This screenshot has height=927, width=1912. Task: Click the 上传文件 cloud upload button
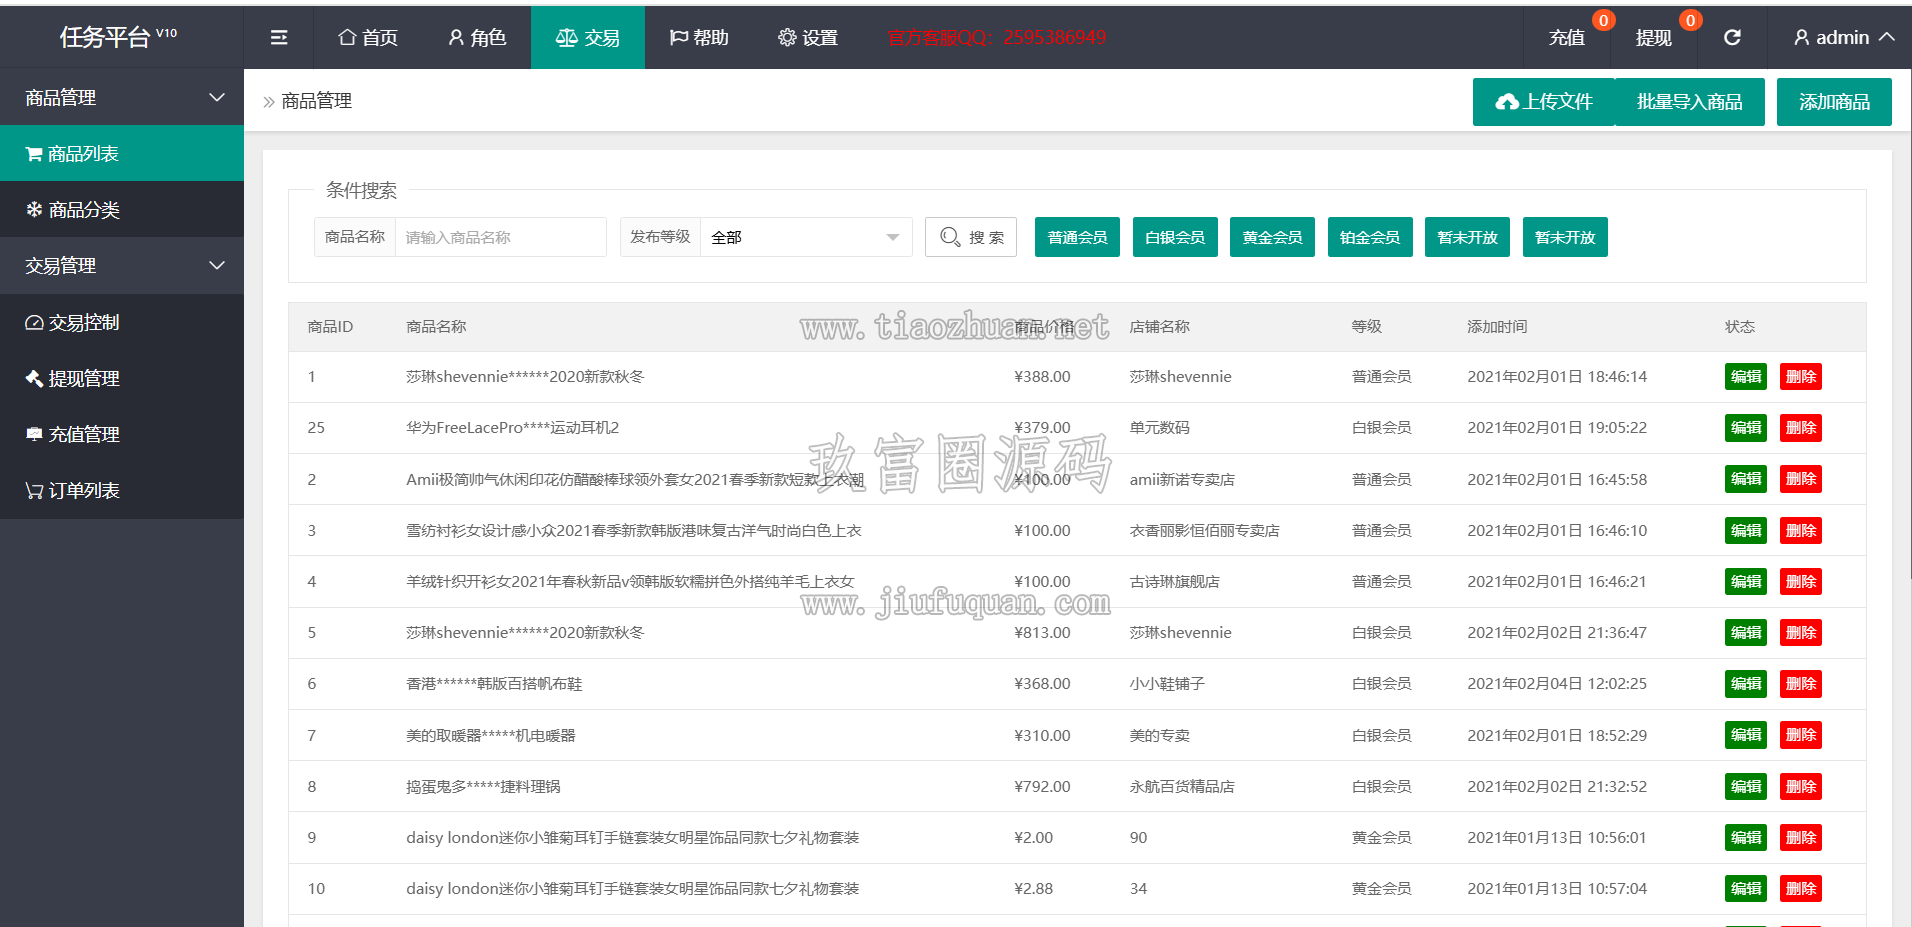(x=1544, y=102)
